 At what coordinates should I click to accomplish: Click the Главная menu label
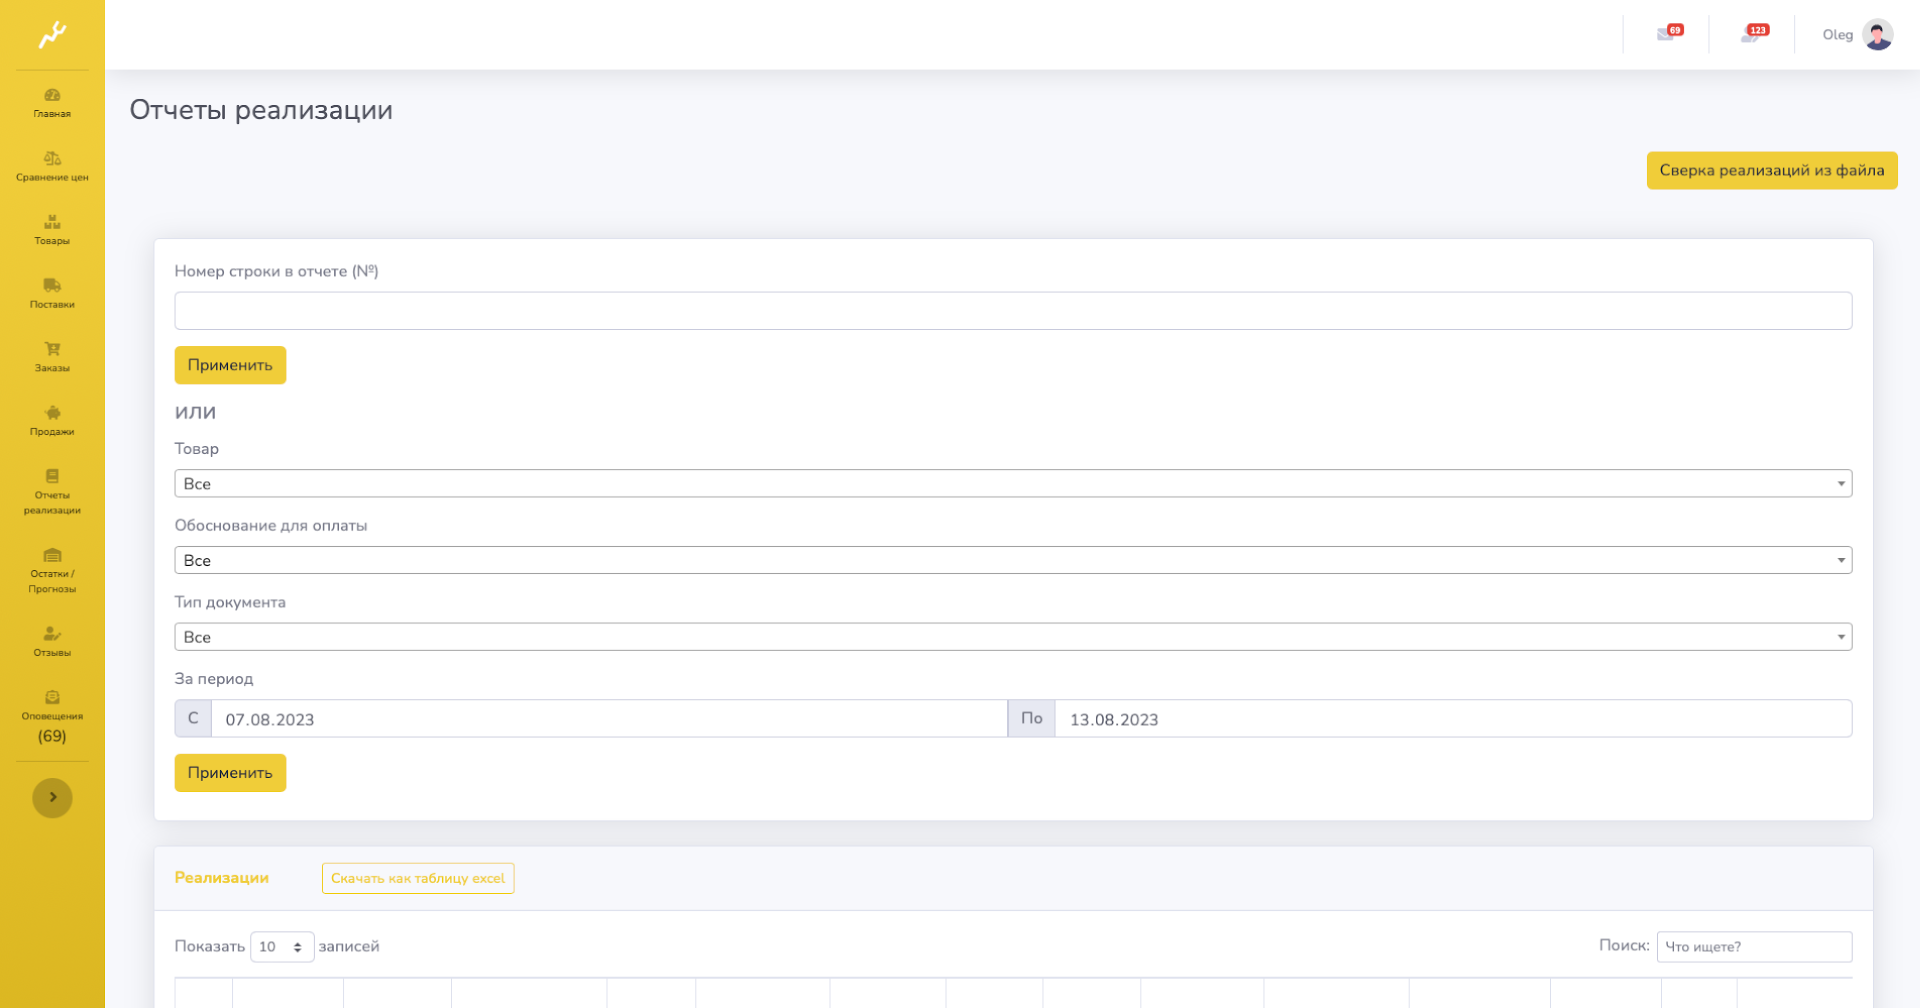[x=52, y=114]
